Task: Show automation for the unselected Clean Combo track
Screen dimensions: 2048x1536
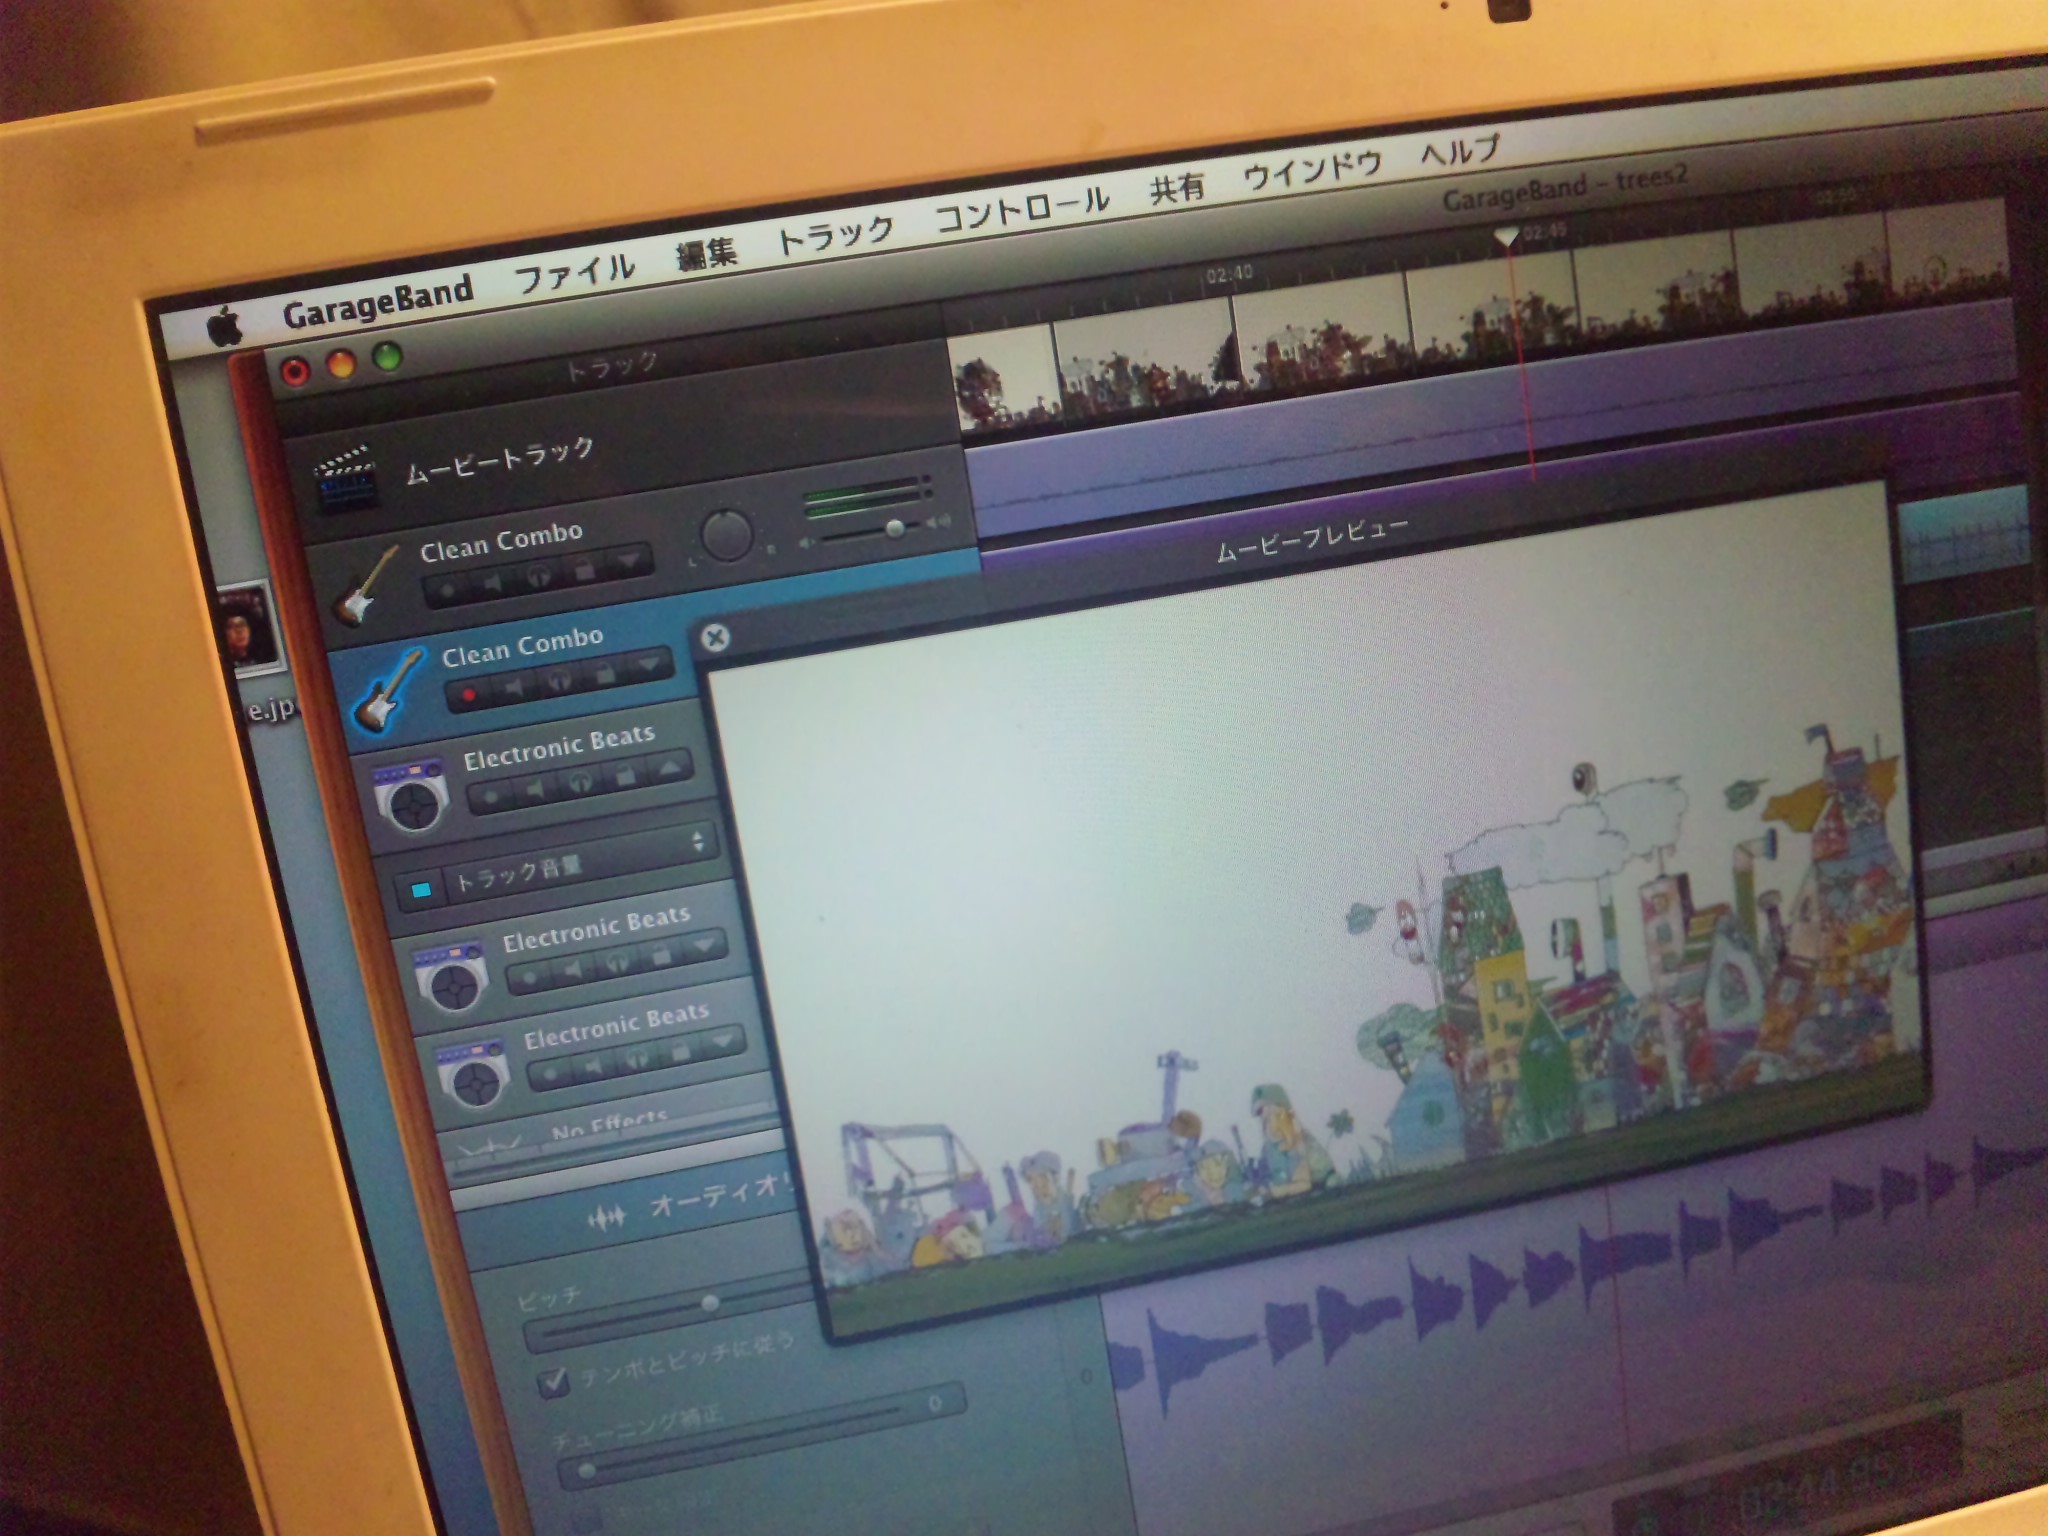Action: click(629, 560)
